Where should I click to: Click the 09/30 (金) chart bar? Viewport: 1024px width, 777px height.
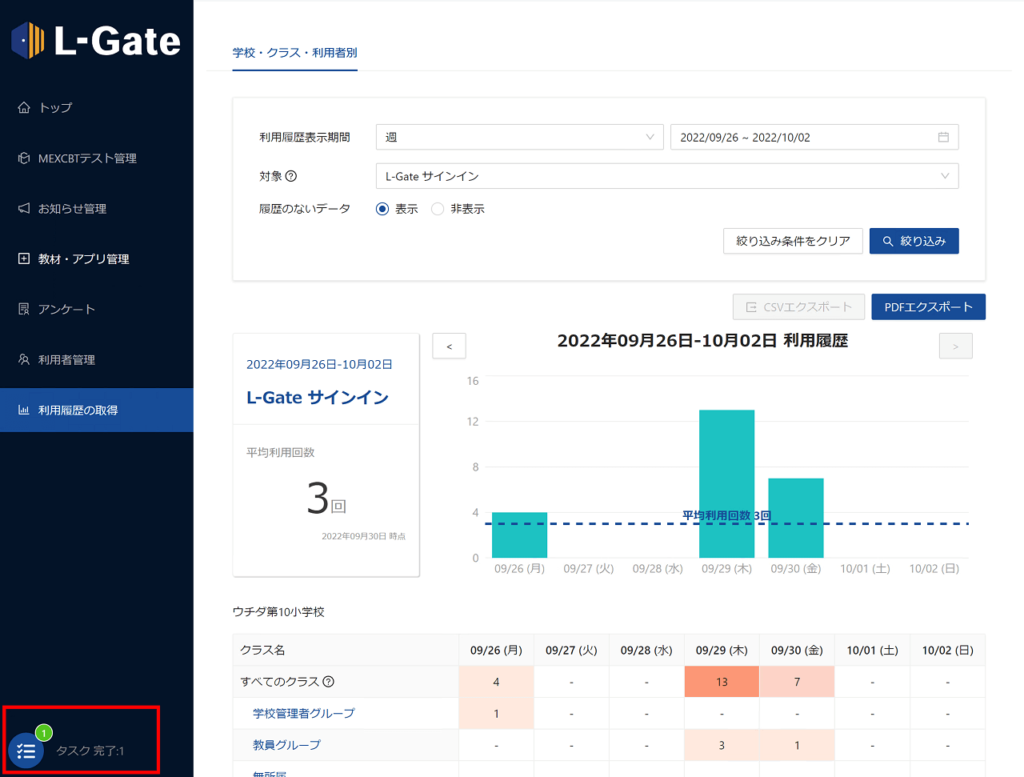[x=795, y=518]
